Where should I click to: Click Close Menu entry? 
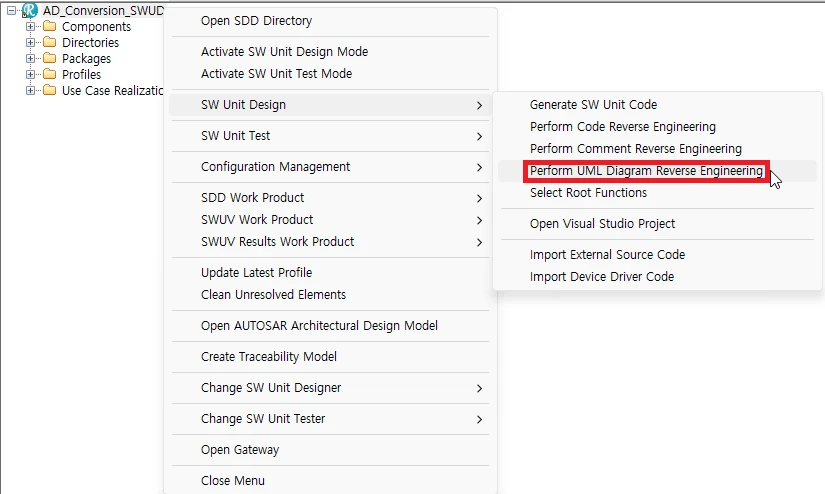pyautogui.click(x=232, y=481)
